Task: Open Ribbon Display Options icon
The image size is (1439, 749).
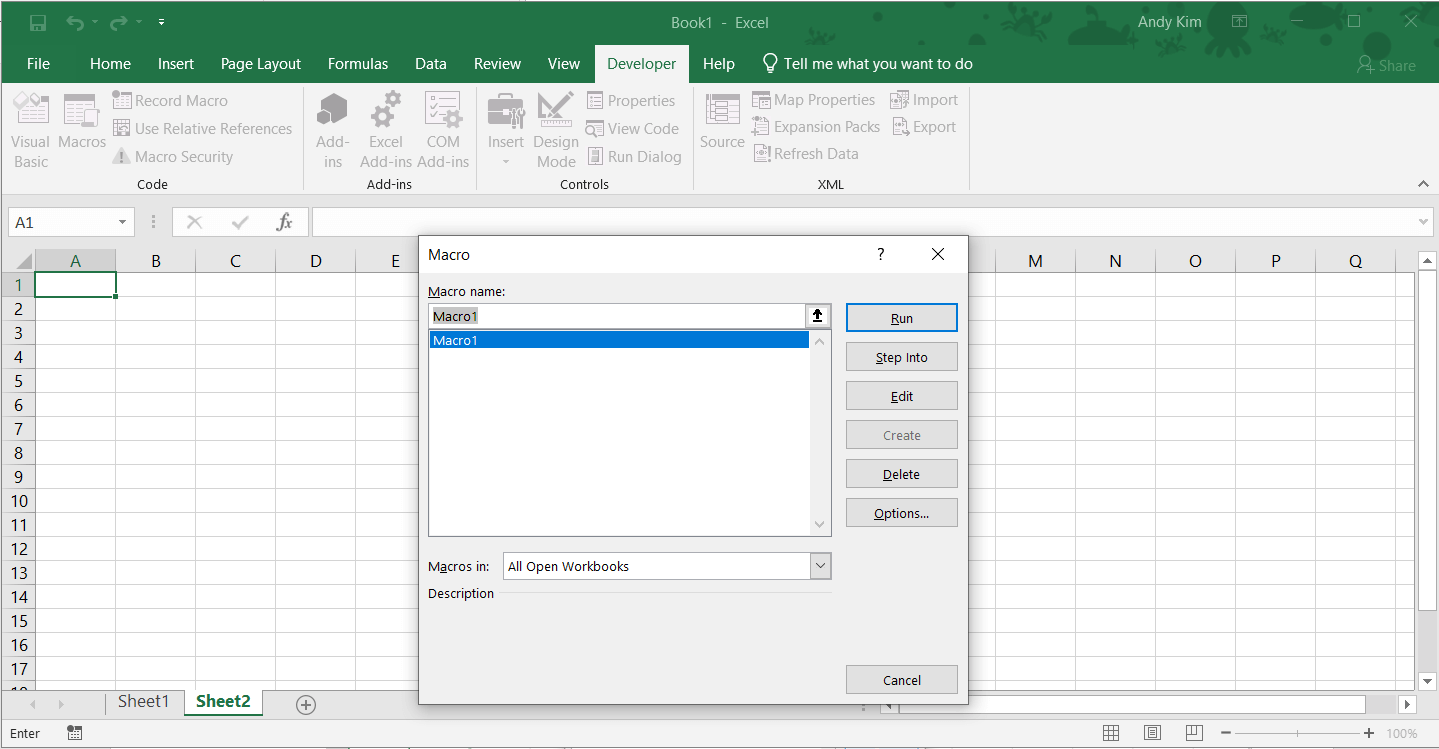Action: (1239, 22)
